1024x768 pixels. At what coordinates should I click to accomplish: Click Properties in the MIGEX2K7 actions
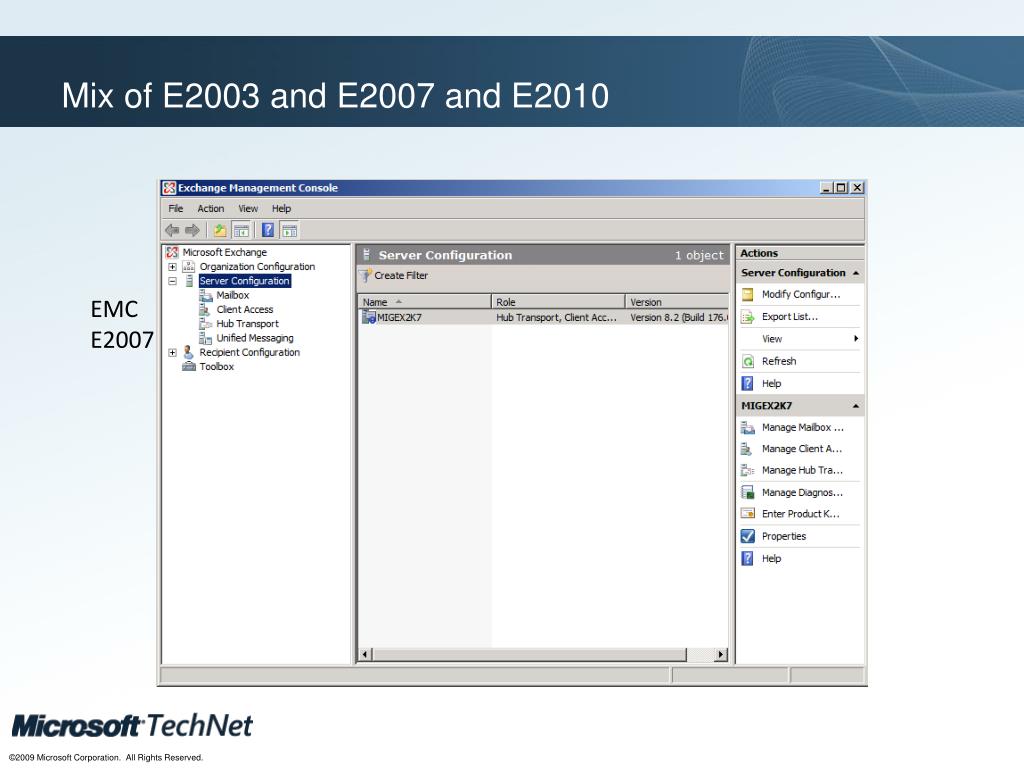[x=784, y=536]
